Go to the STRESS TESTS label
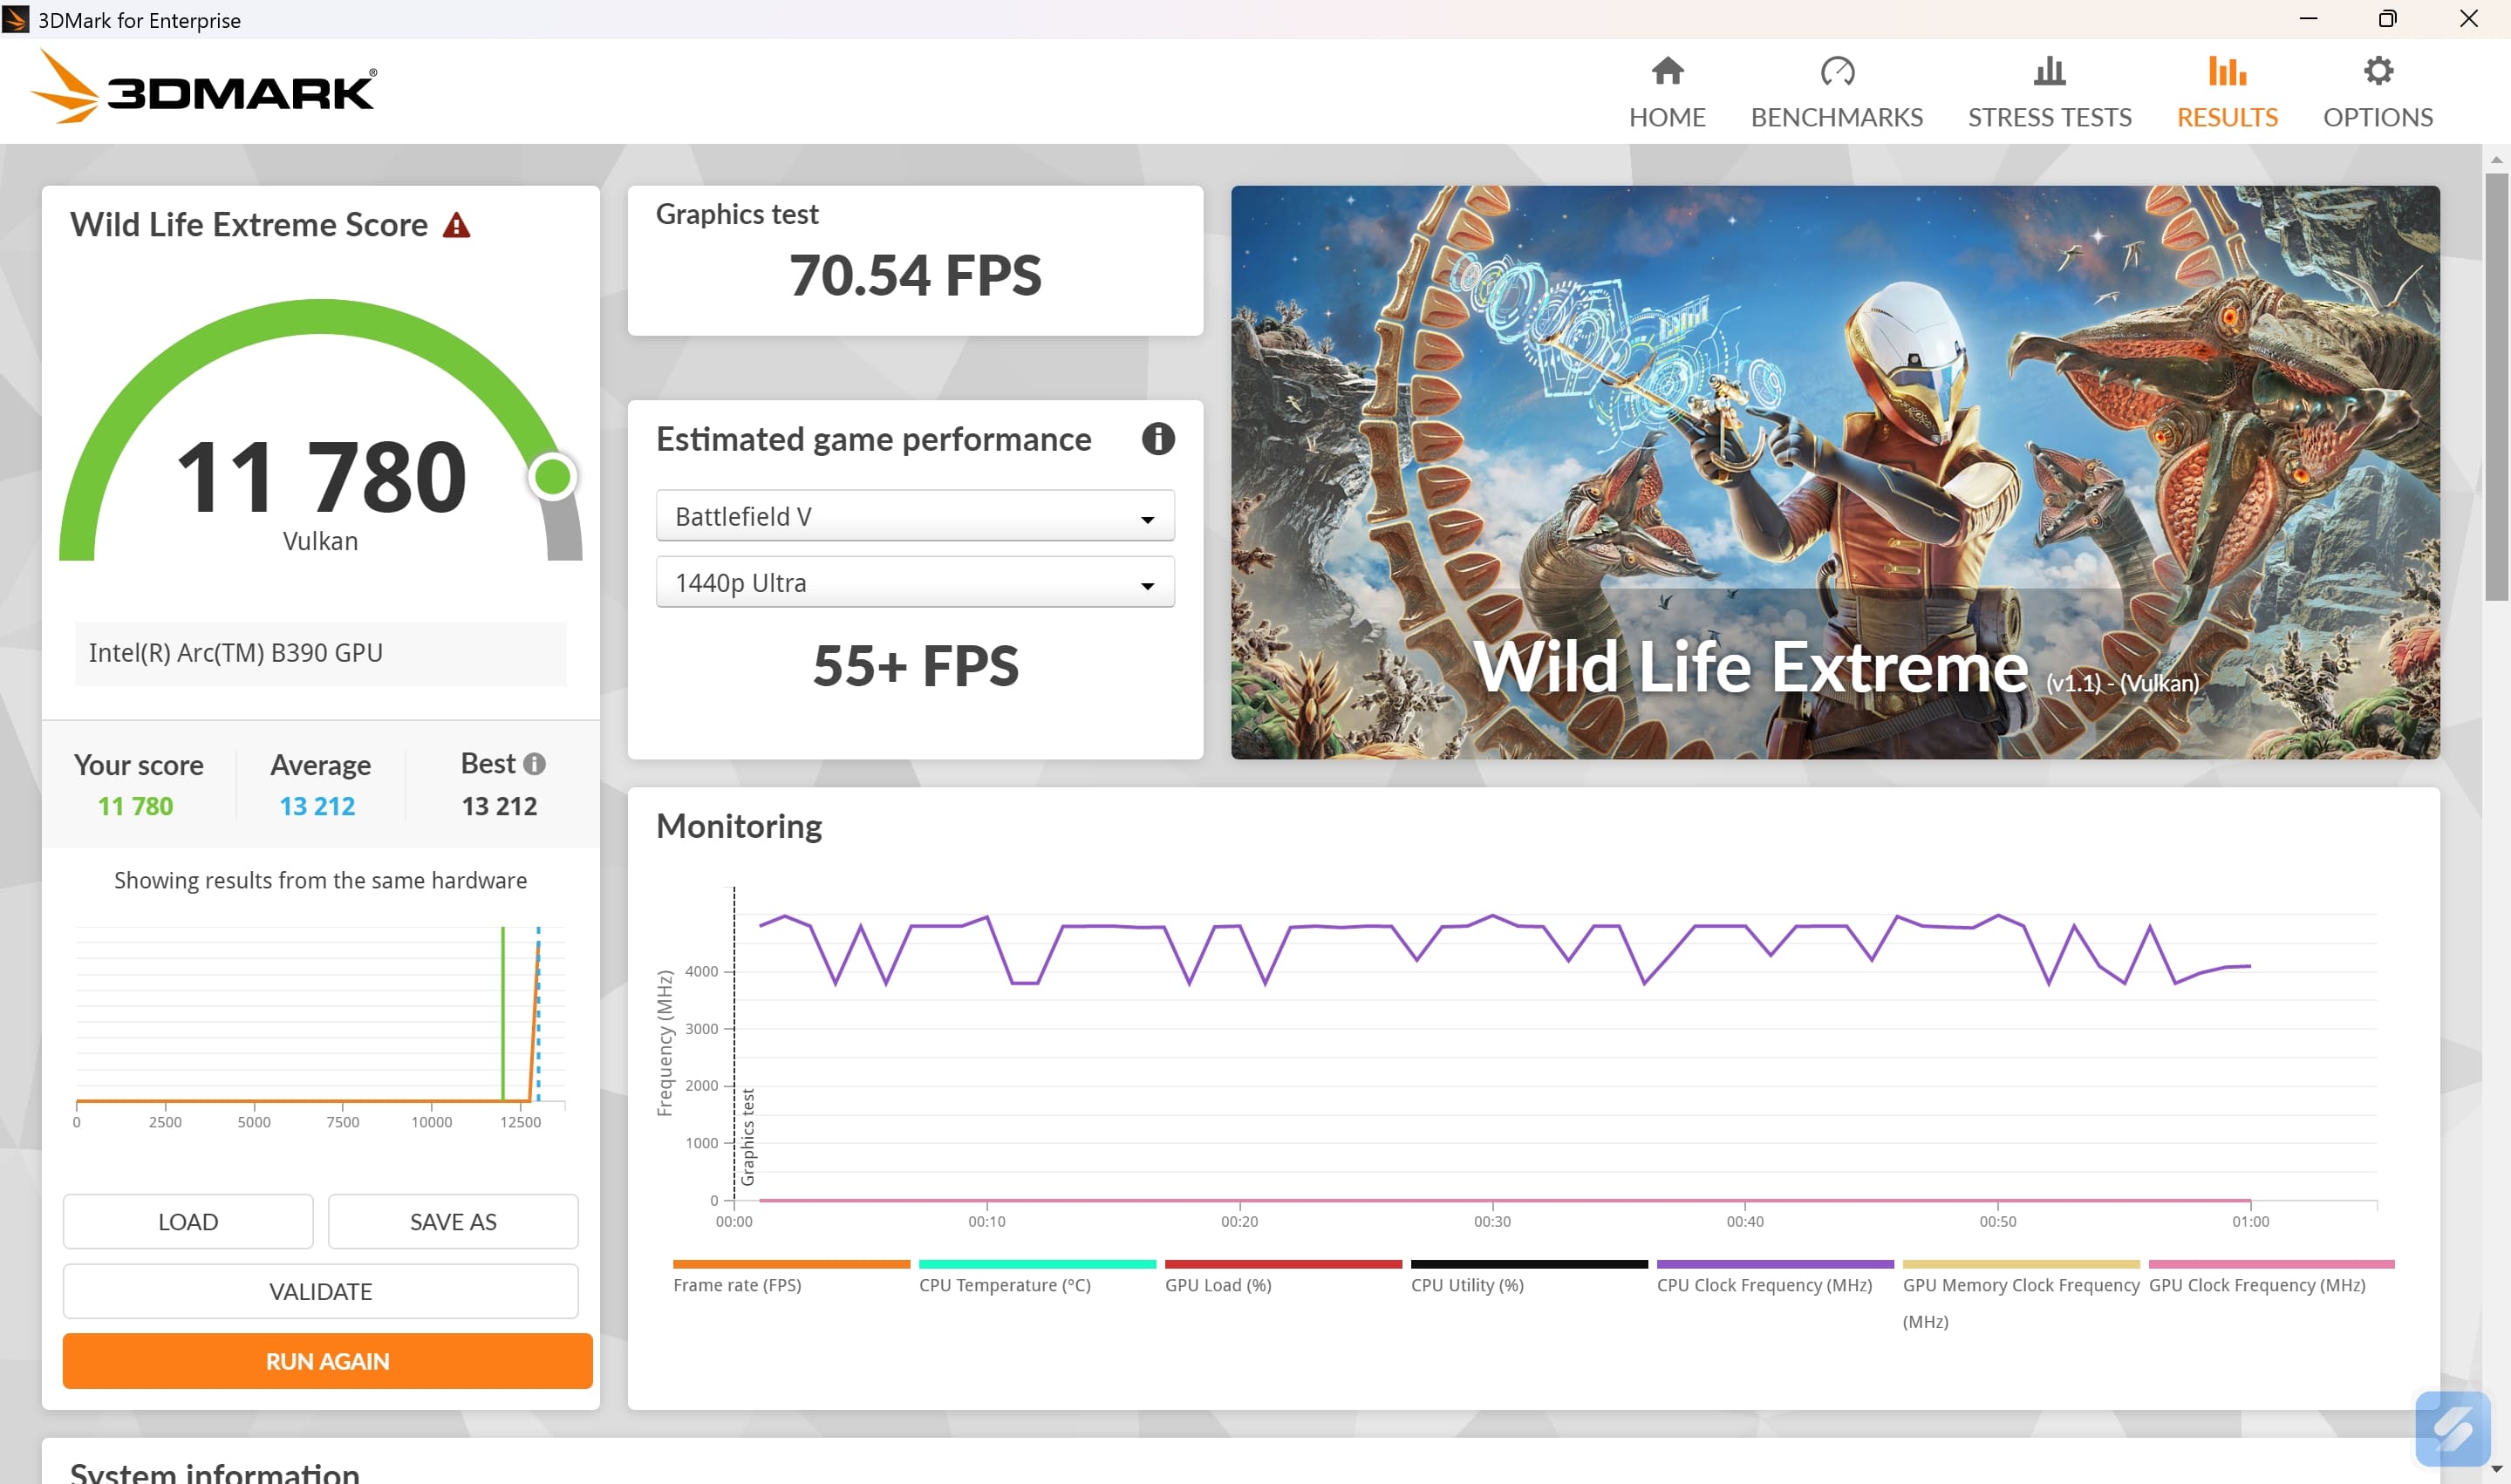2511x1484 pixels. (x=2049, y=117)
